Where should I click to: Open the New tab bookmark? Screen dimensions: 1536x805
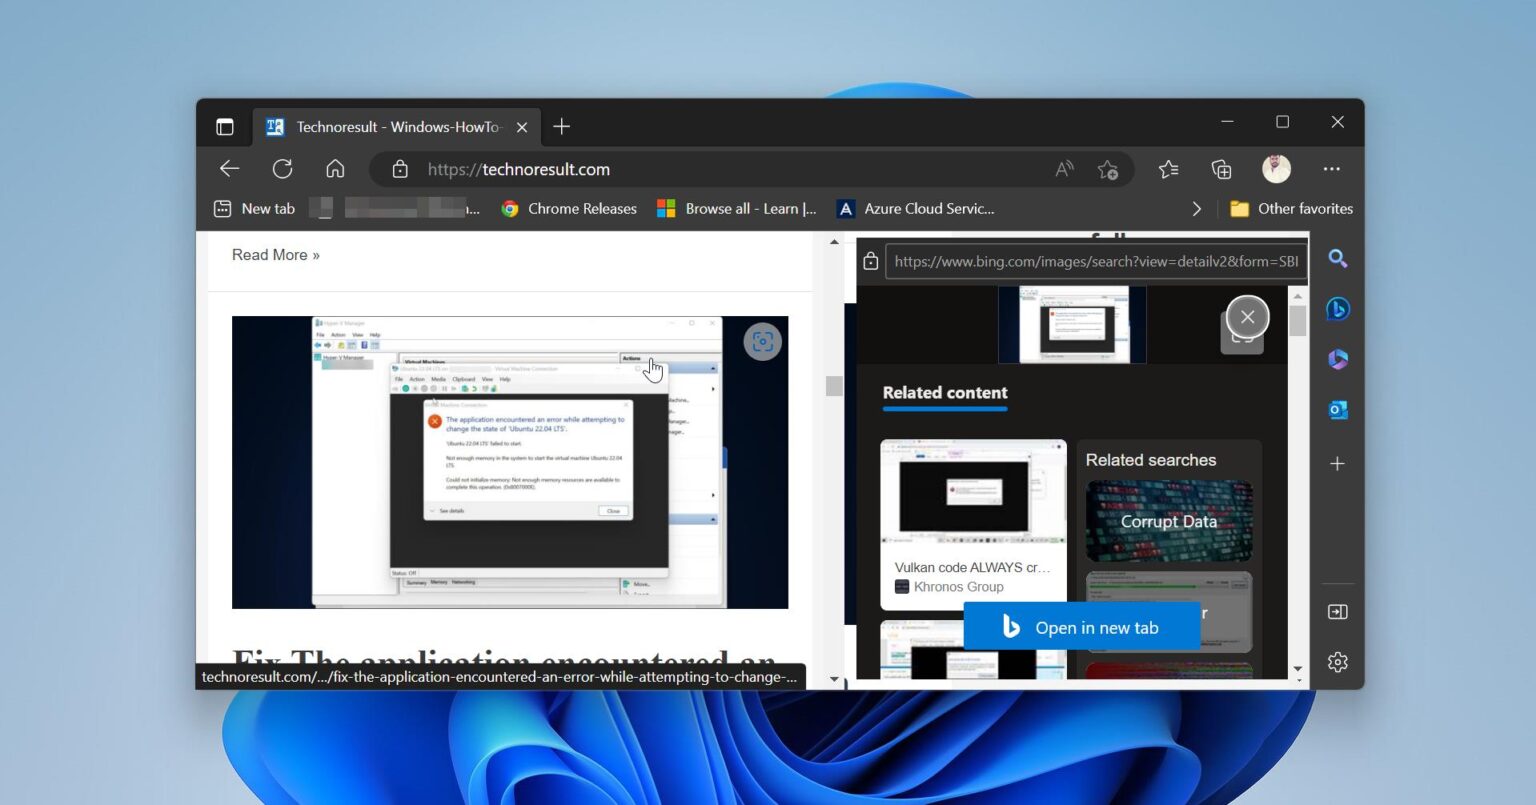coord(254,208)
